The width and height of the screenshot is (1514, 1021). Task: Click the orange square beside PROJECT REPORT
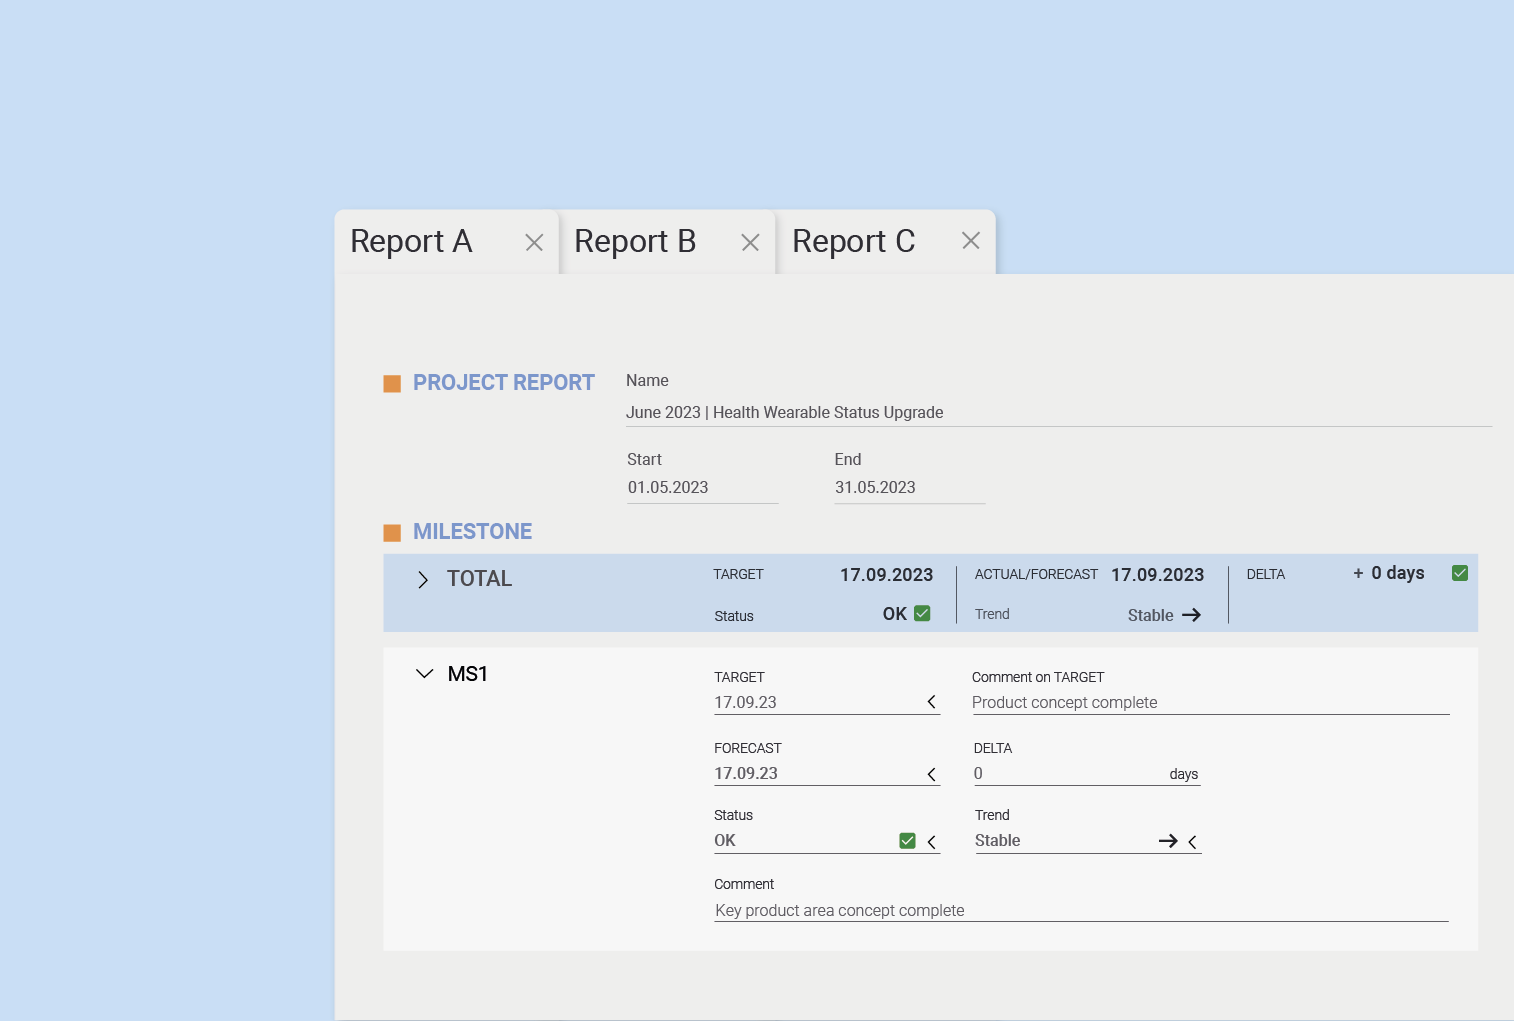[x=392, y=384]
